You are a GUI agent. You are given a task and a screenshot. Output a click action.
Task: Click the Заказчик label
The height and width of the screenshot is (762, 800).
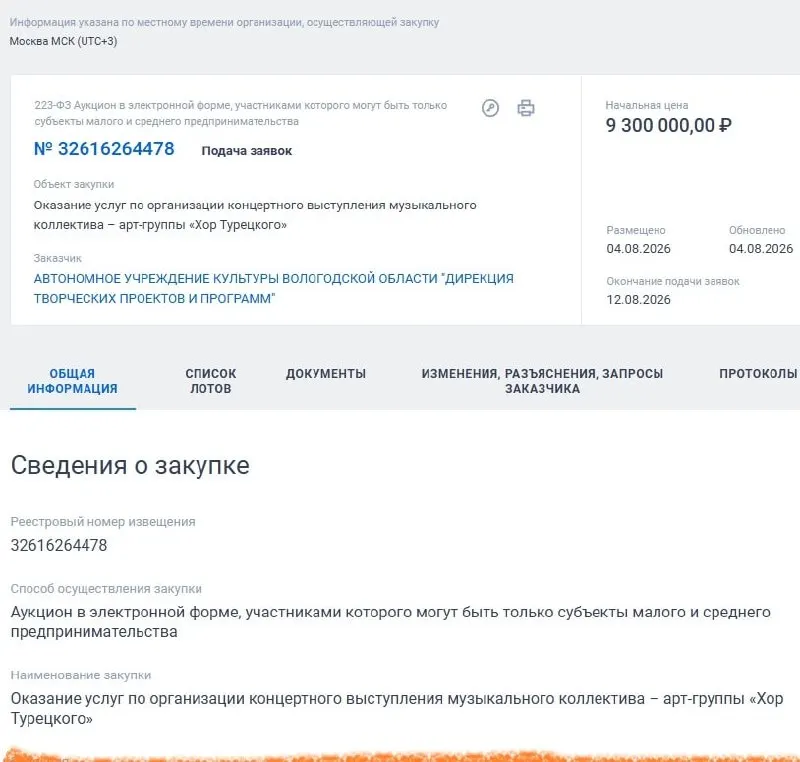pos(58,259)
